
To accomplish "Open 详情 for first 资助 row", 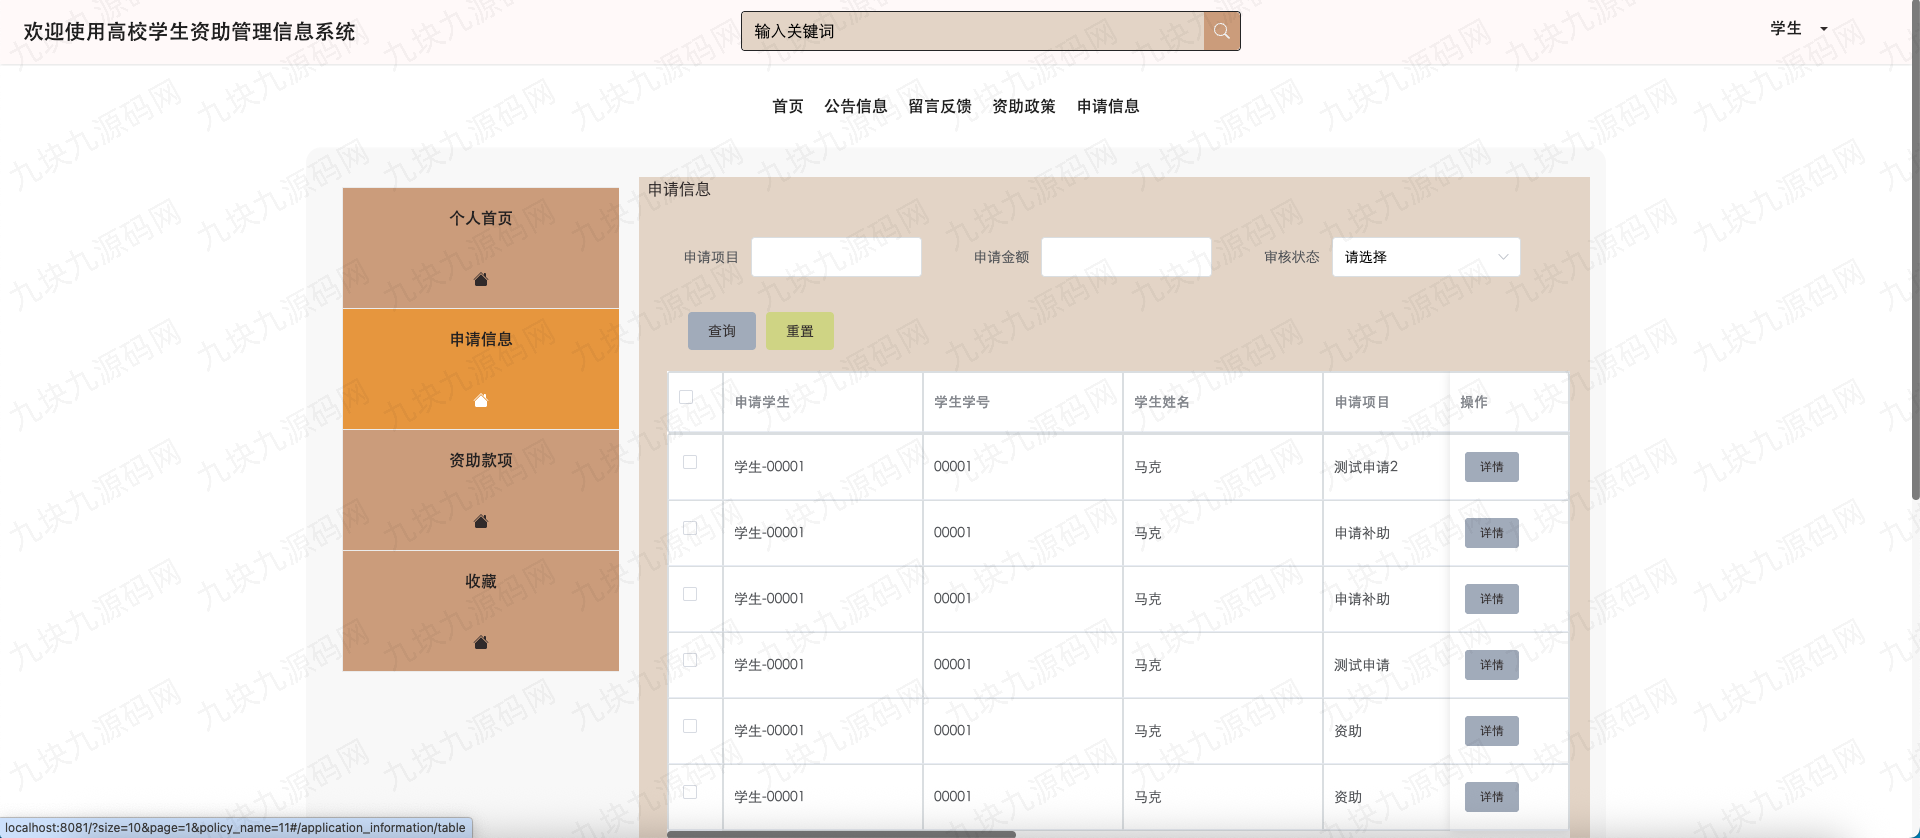I will point(1492,731).
